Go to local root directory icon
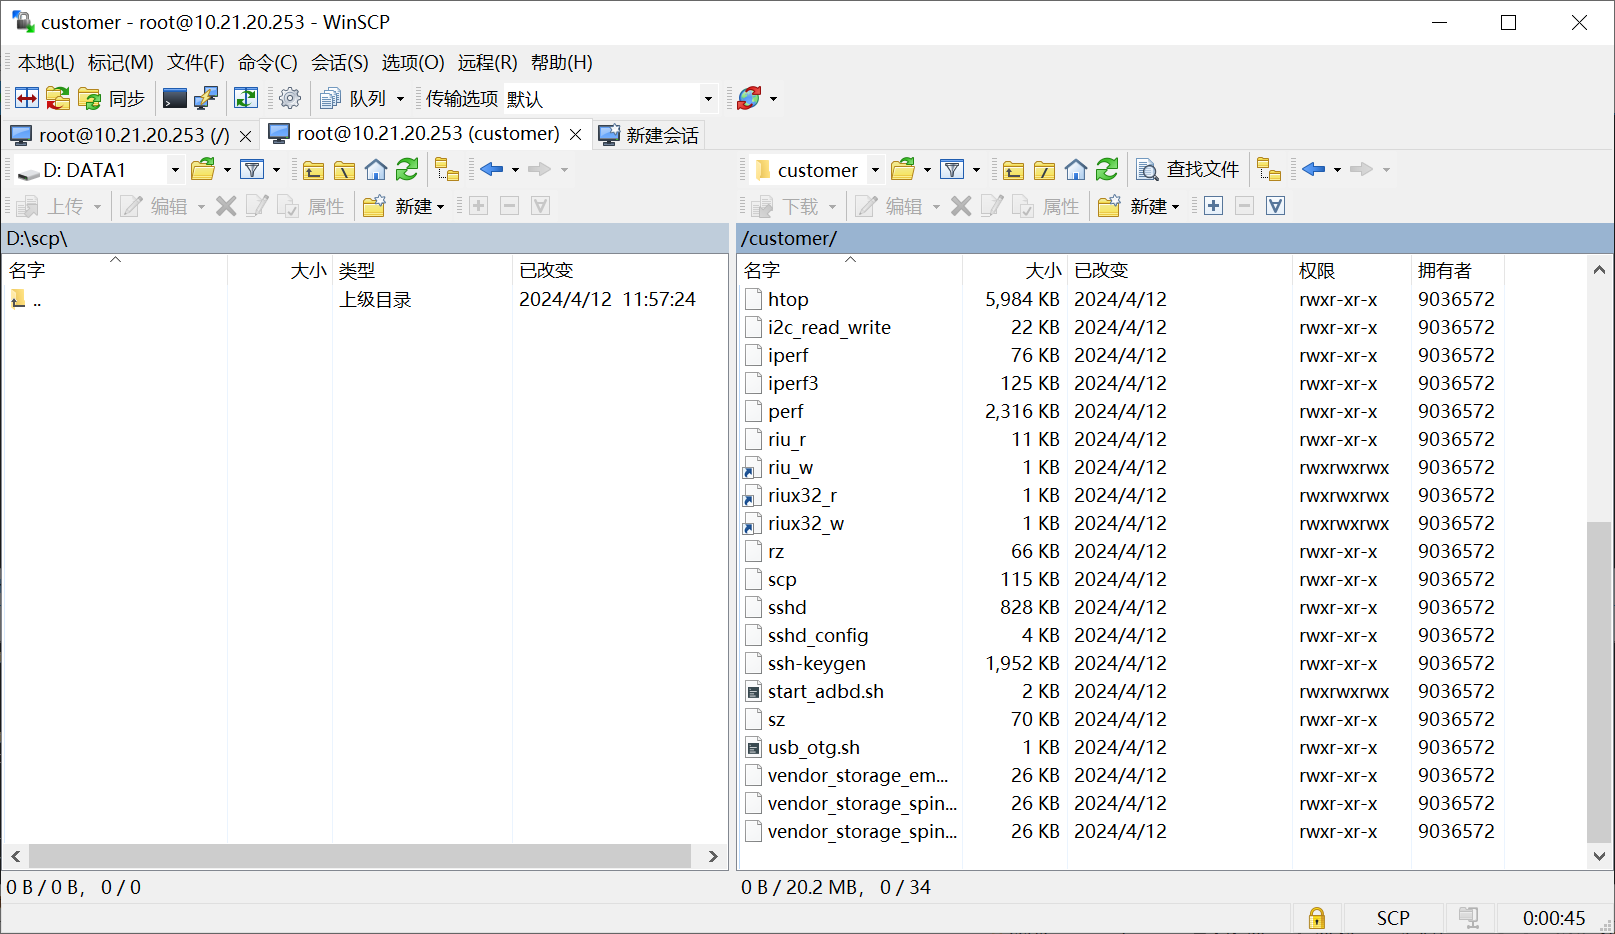The image size is (1615, 934). point(344,169)
